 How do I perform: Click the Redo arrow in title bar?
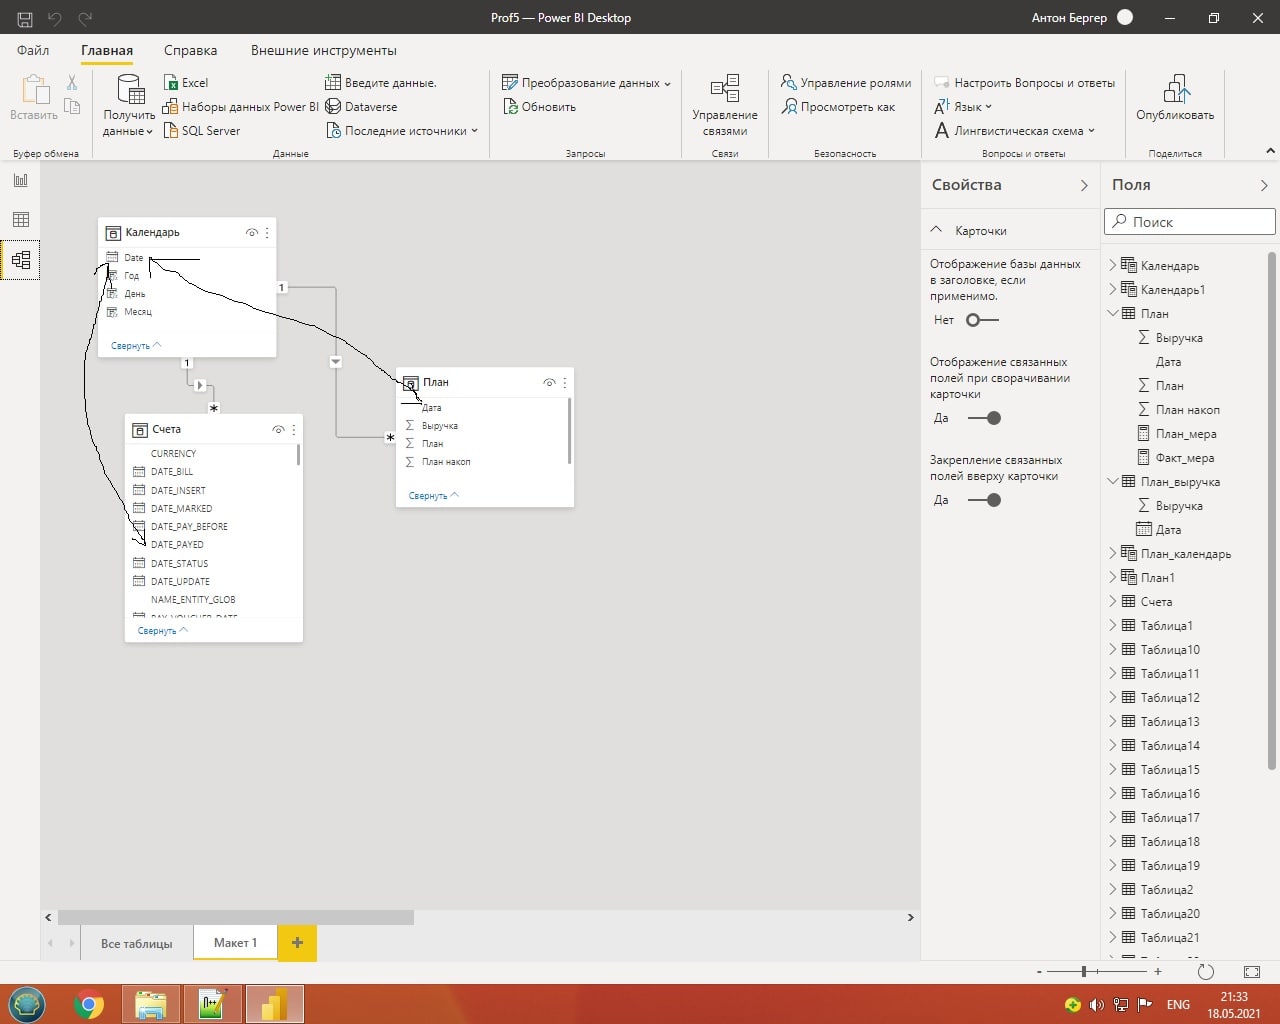(x=85, y=18)
